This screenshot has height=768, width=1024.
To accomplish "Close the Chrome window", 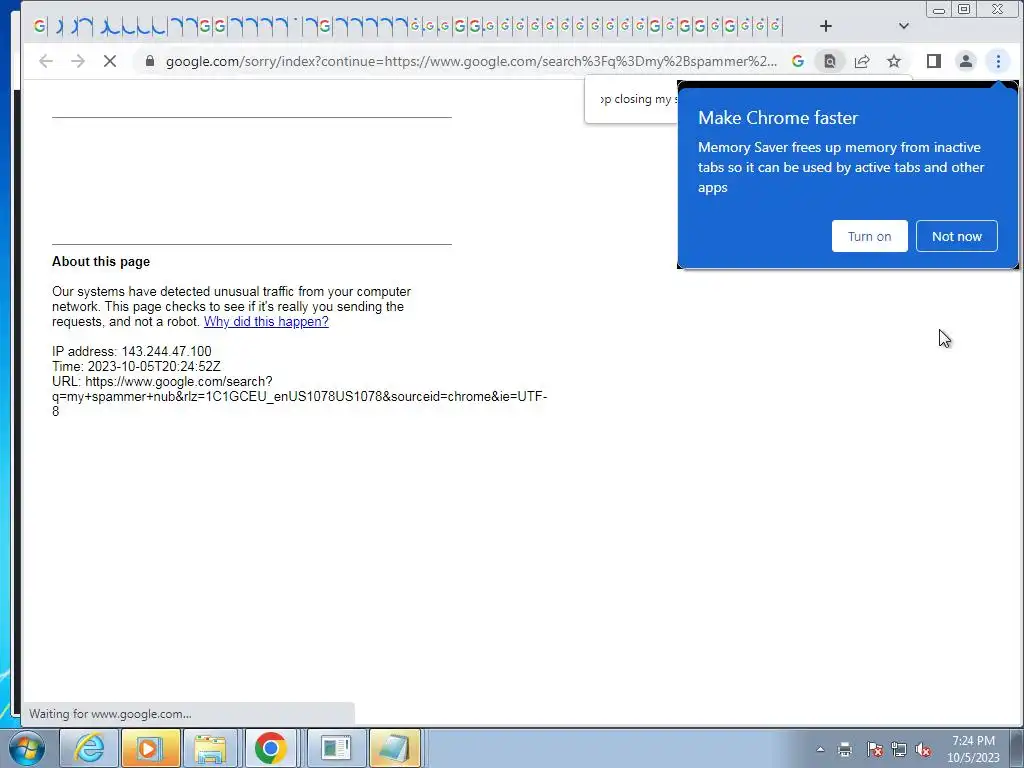I will pyautogui.click(x=997, y=9).
